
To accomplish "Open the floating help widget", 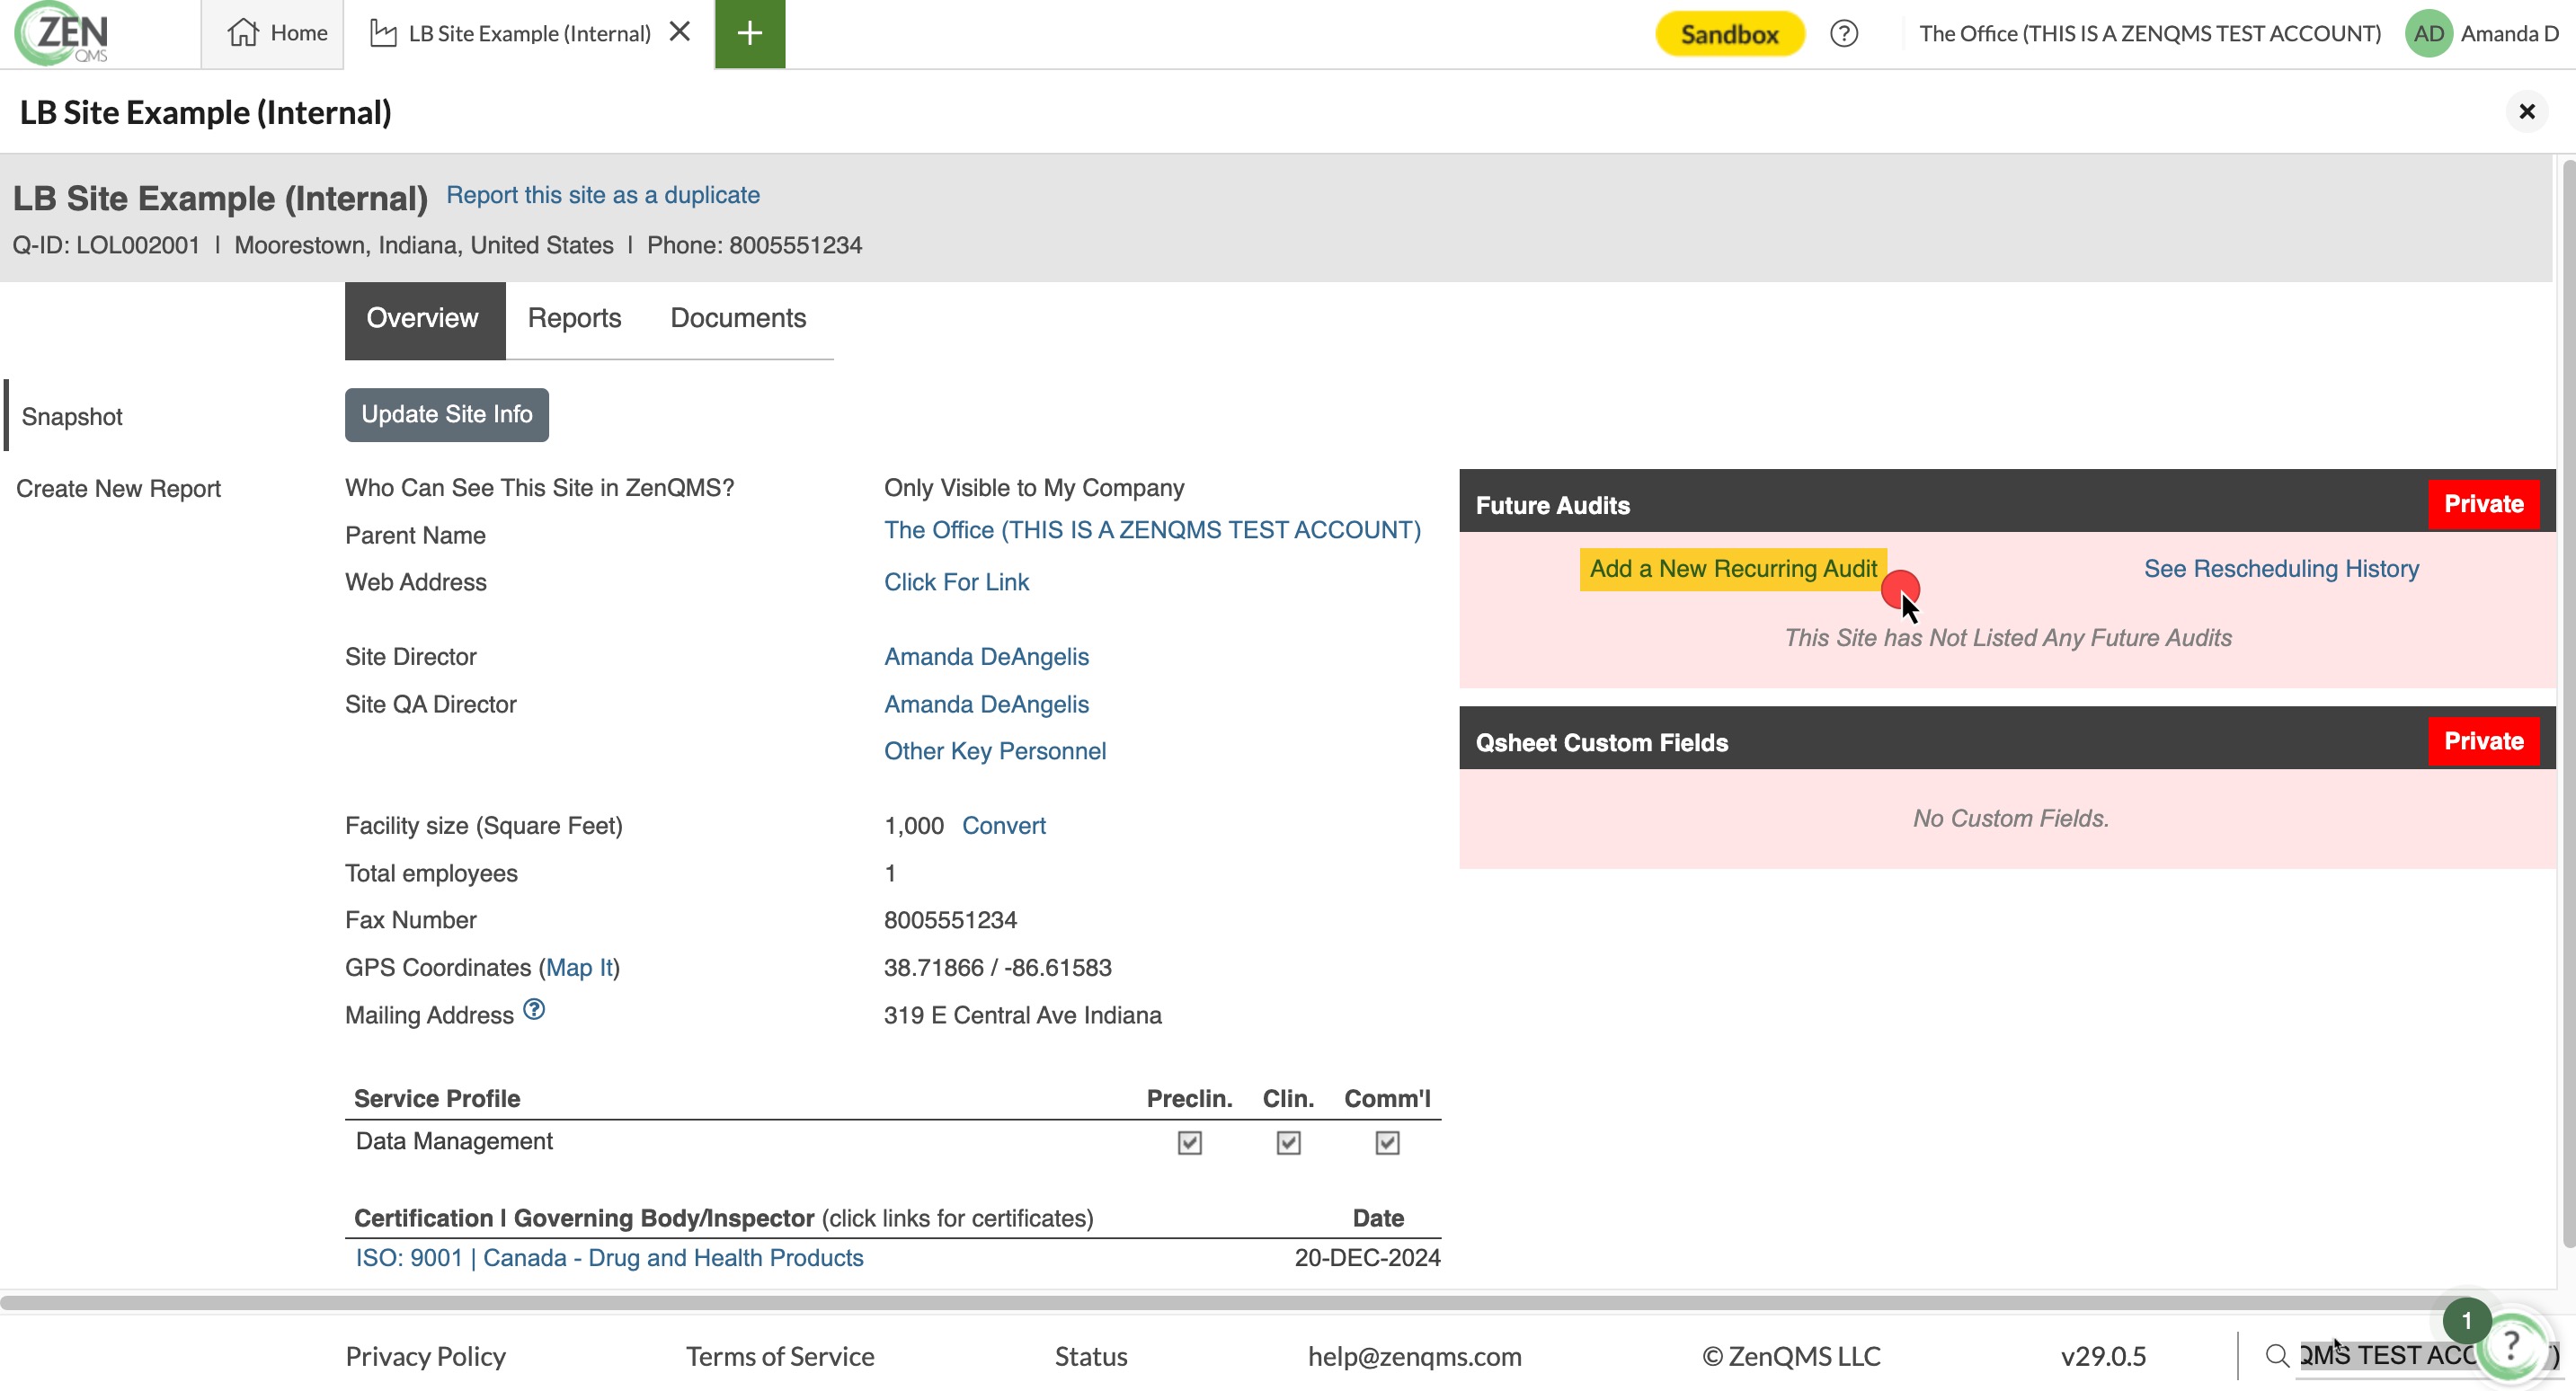I will click(2510, 1348).
